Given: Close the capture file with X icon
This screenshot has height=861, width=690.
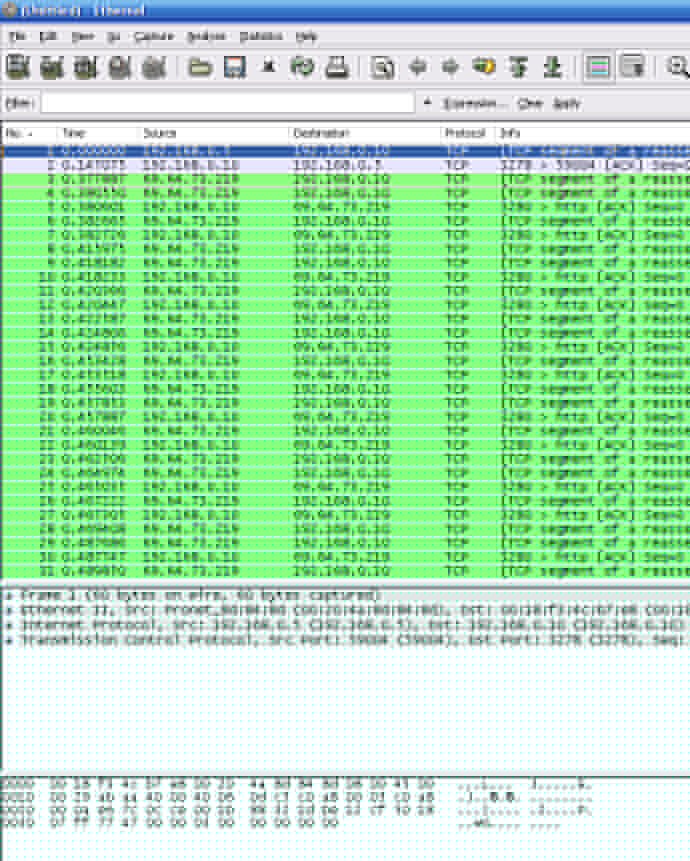Looking at the screenshot, I should click(x=268, y=67).
